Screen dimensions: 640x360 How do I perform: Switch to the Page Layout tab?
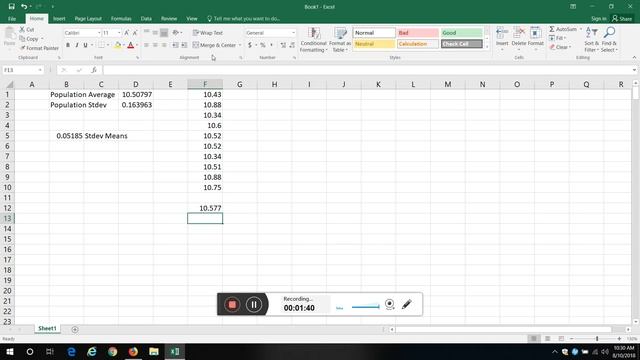[x=88, y=19]
